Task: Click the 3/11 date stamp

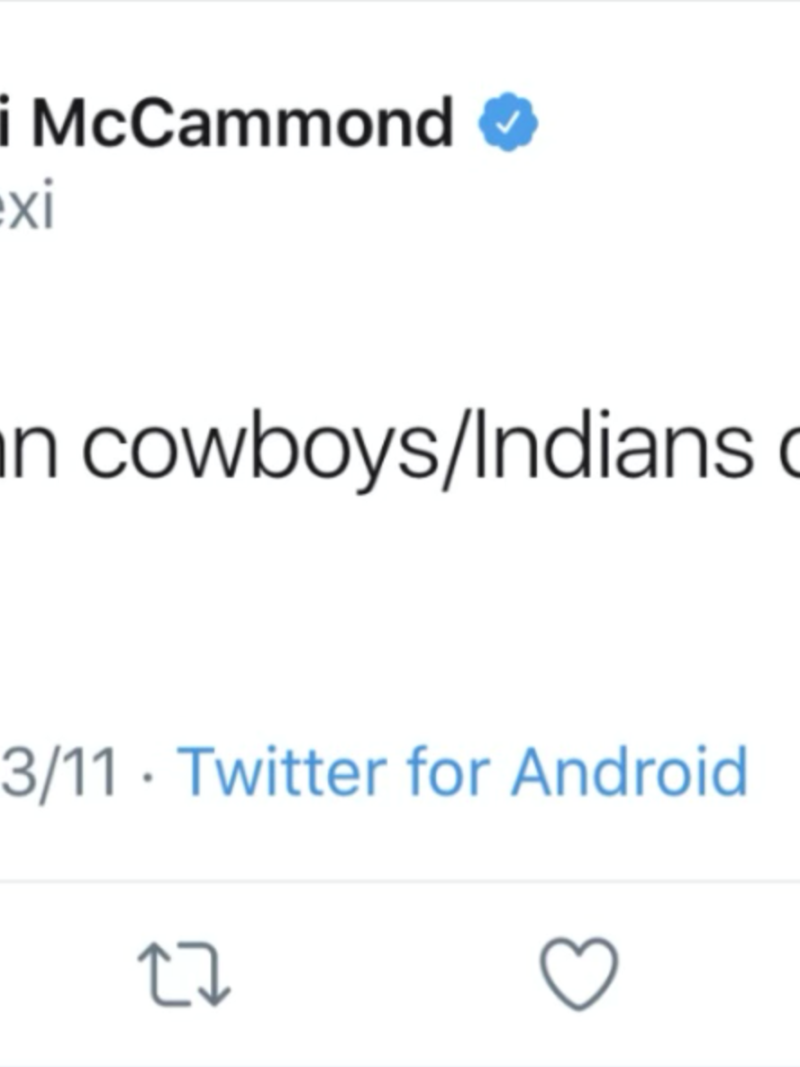Action: coord(58,773)
